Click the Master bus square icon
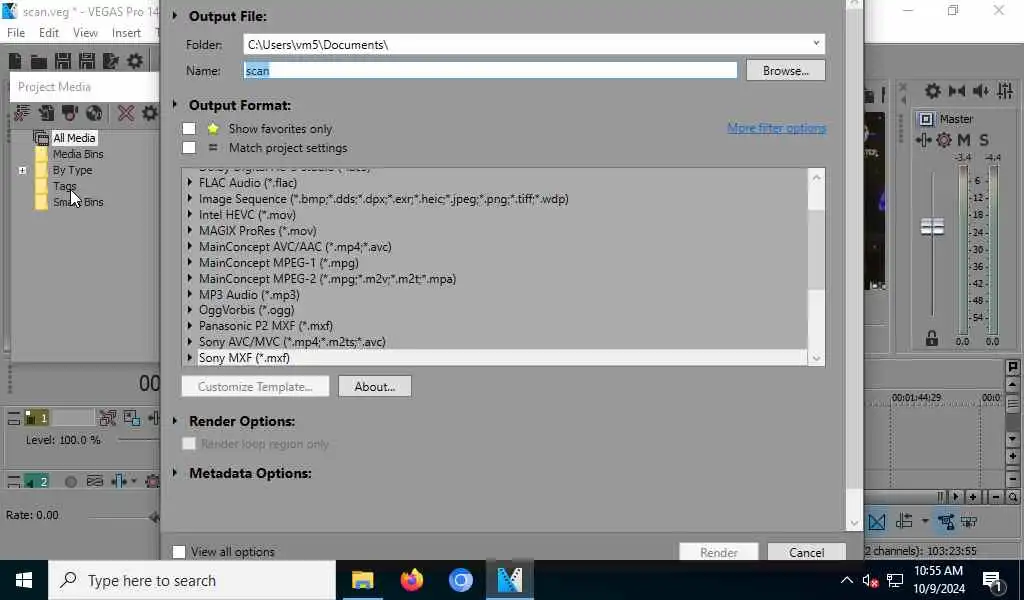The width and height of the screenshot is (1024, 600). coord(925,119)
